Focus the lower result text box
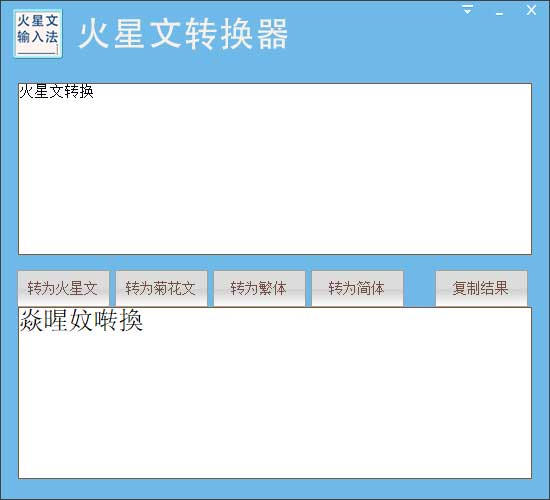 point(275,393)
